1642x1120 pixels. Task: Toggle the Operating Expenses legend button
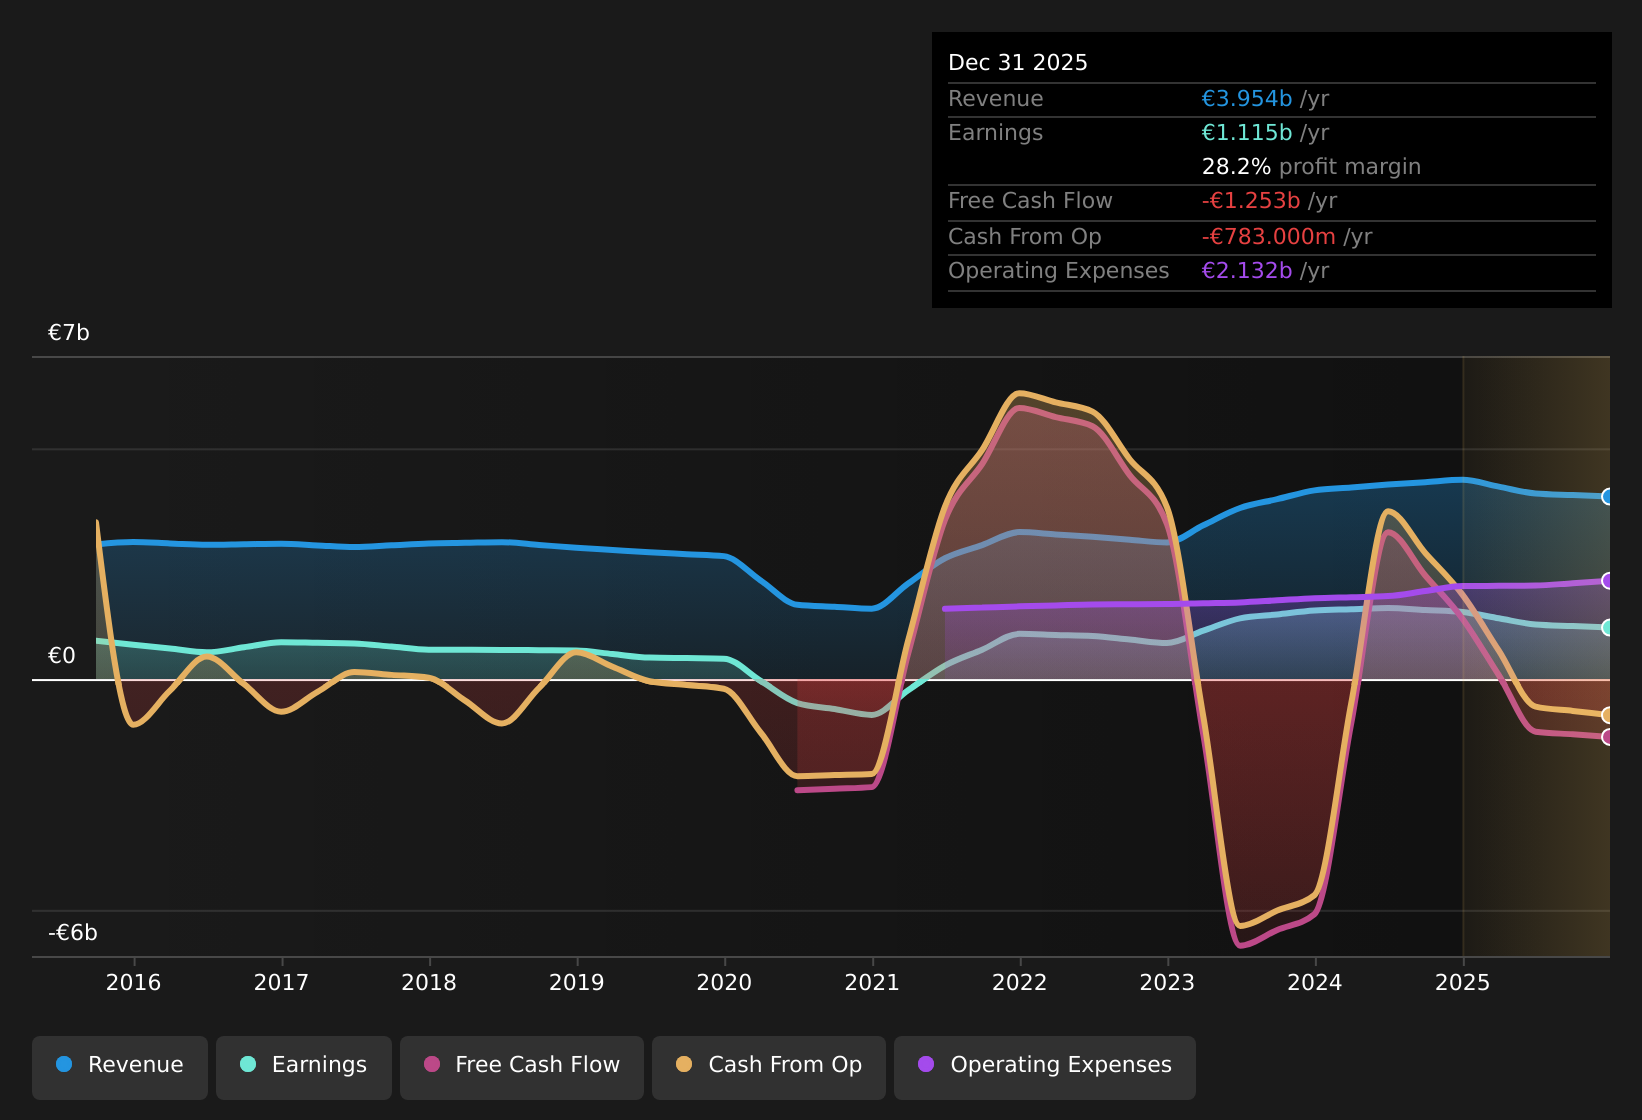pos(1045,1068)
